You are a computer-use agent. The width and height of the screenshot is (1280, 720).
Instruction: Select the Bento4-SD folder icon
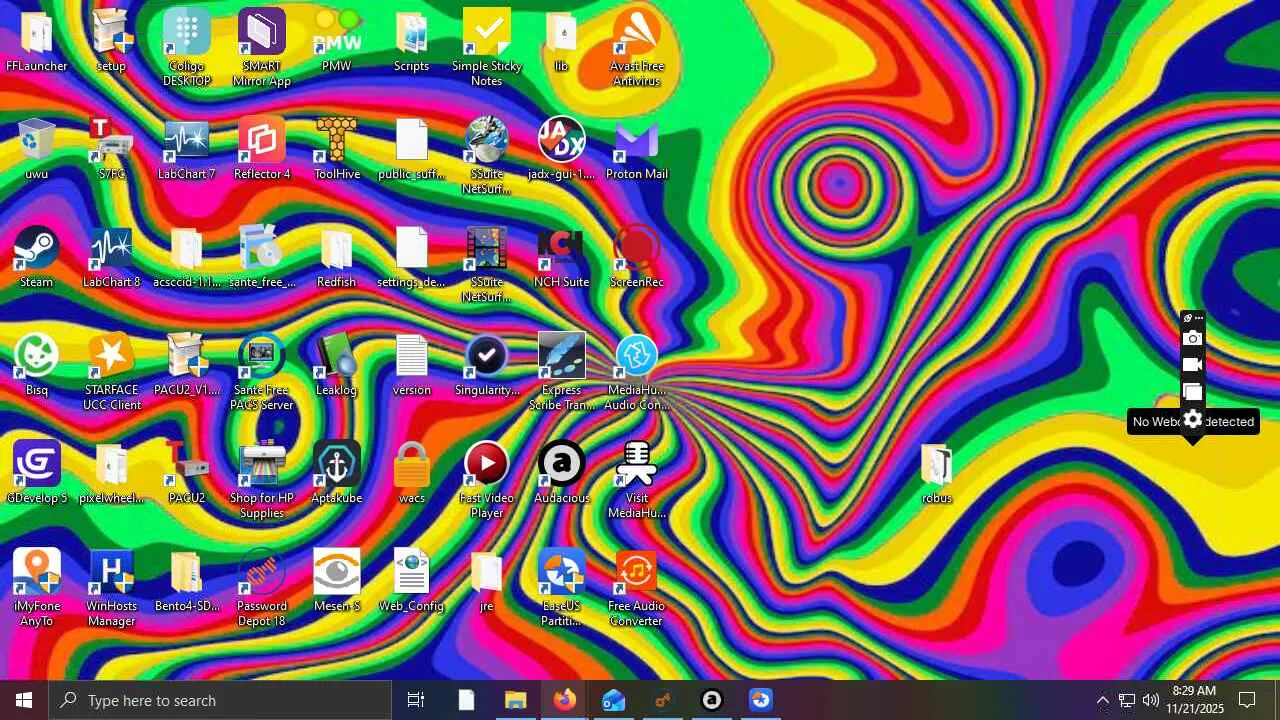(187, 581)
